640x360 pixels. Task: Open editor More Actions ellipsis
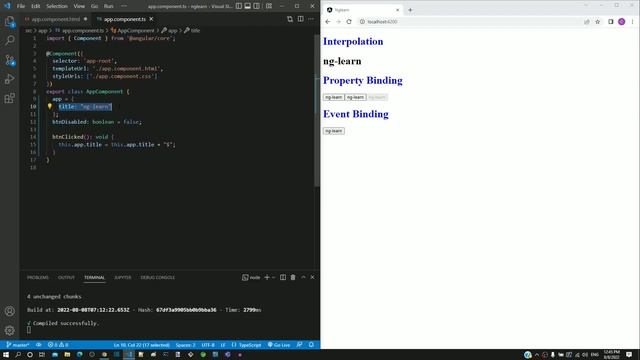coord(311,19)
